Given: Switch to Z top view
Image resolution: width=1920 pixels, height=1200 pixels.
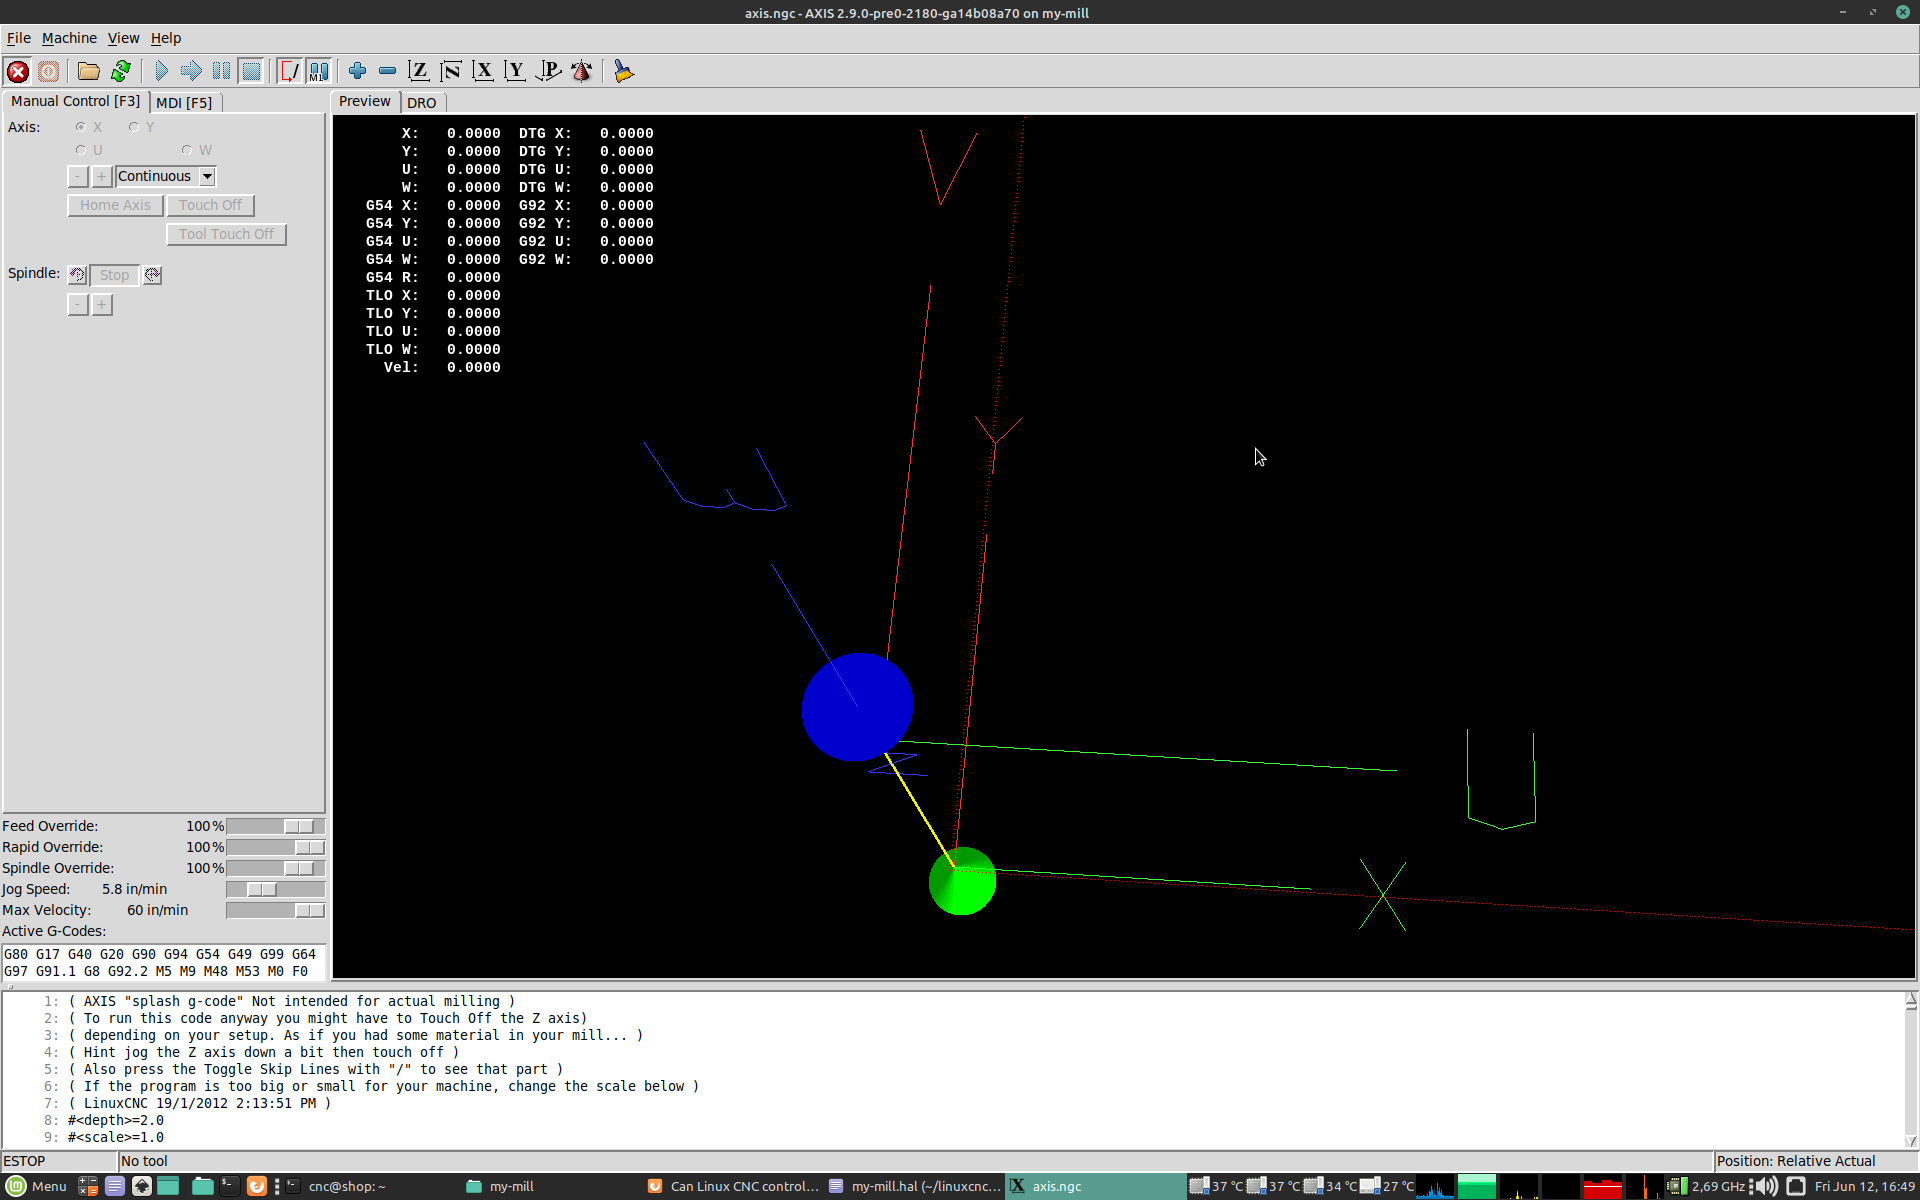Looking at the screenshot, I should point(419,71).
